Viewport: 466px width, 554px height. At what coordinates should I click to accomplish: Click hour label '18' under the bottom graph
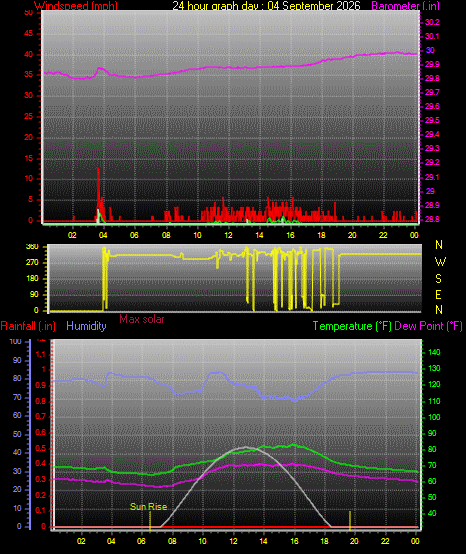324,541
